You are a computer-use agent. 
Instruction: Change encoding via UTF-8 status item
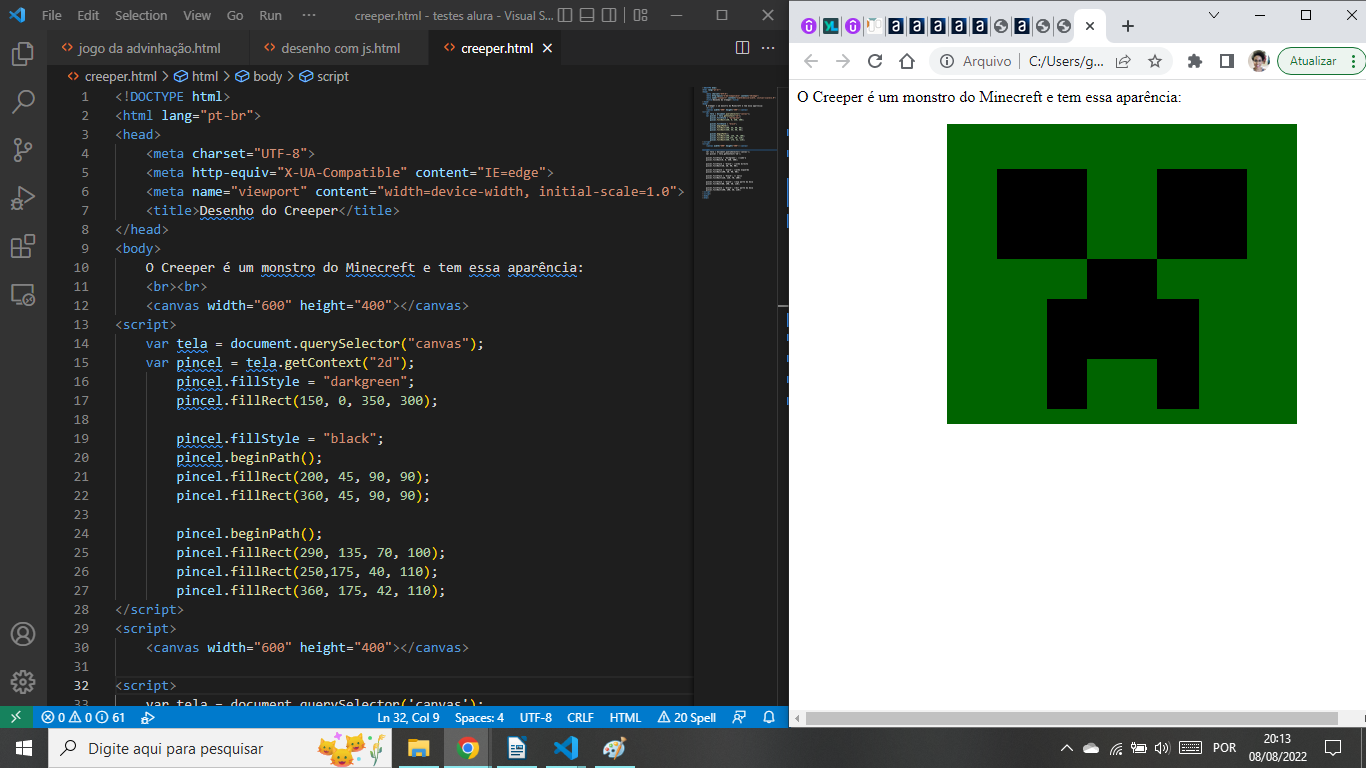(x=535, y=717)
